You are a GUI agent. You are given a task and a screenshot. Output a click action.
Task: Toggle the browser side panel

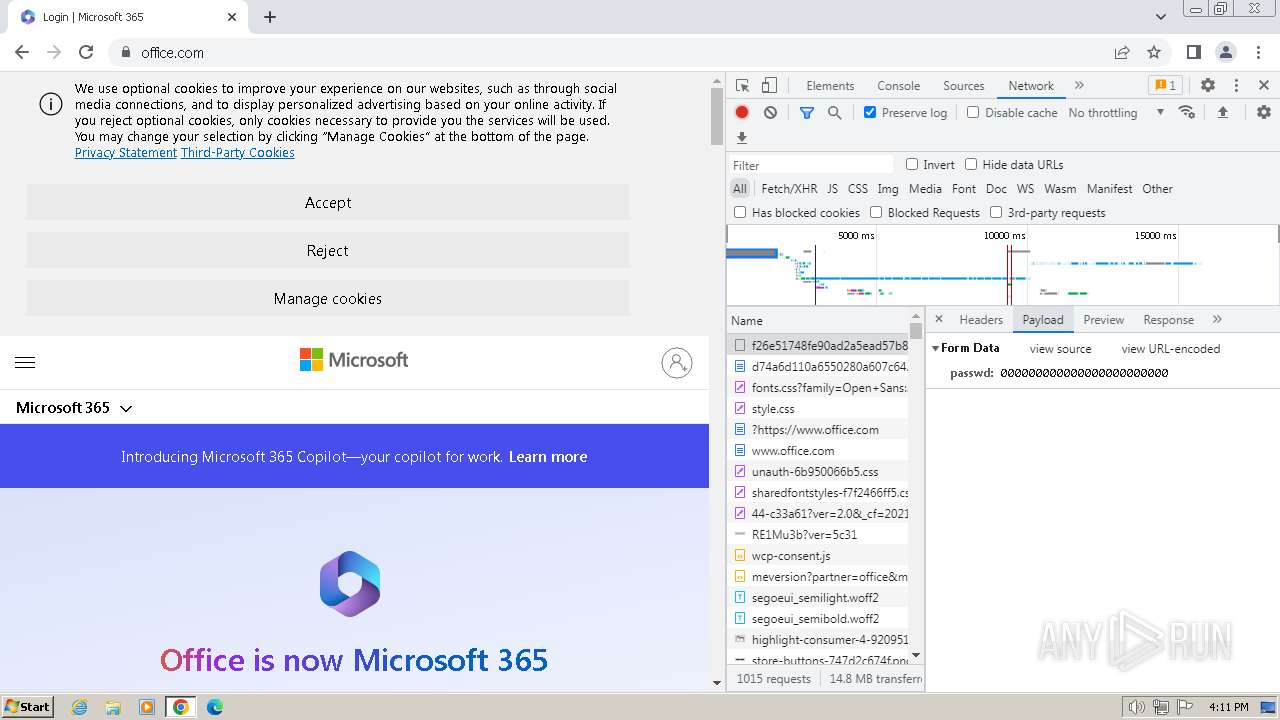(x=1193, y=52)
